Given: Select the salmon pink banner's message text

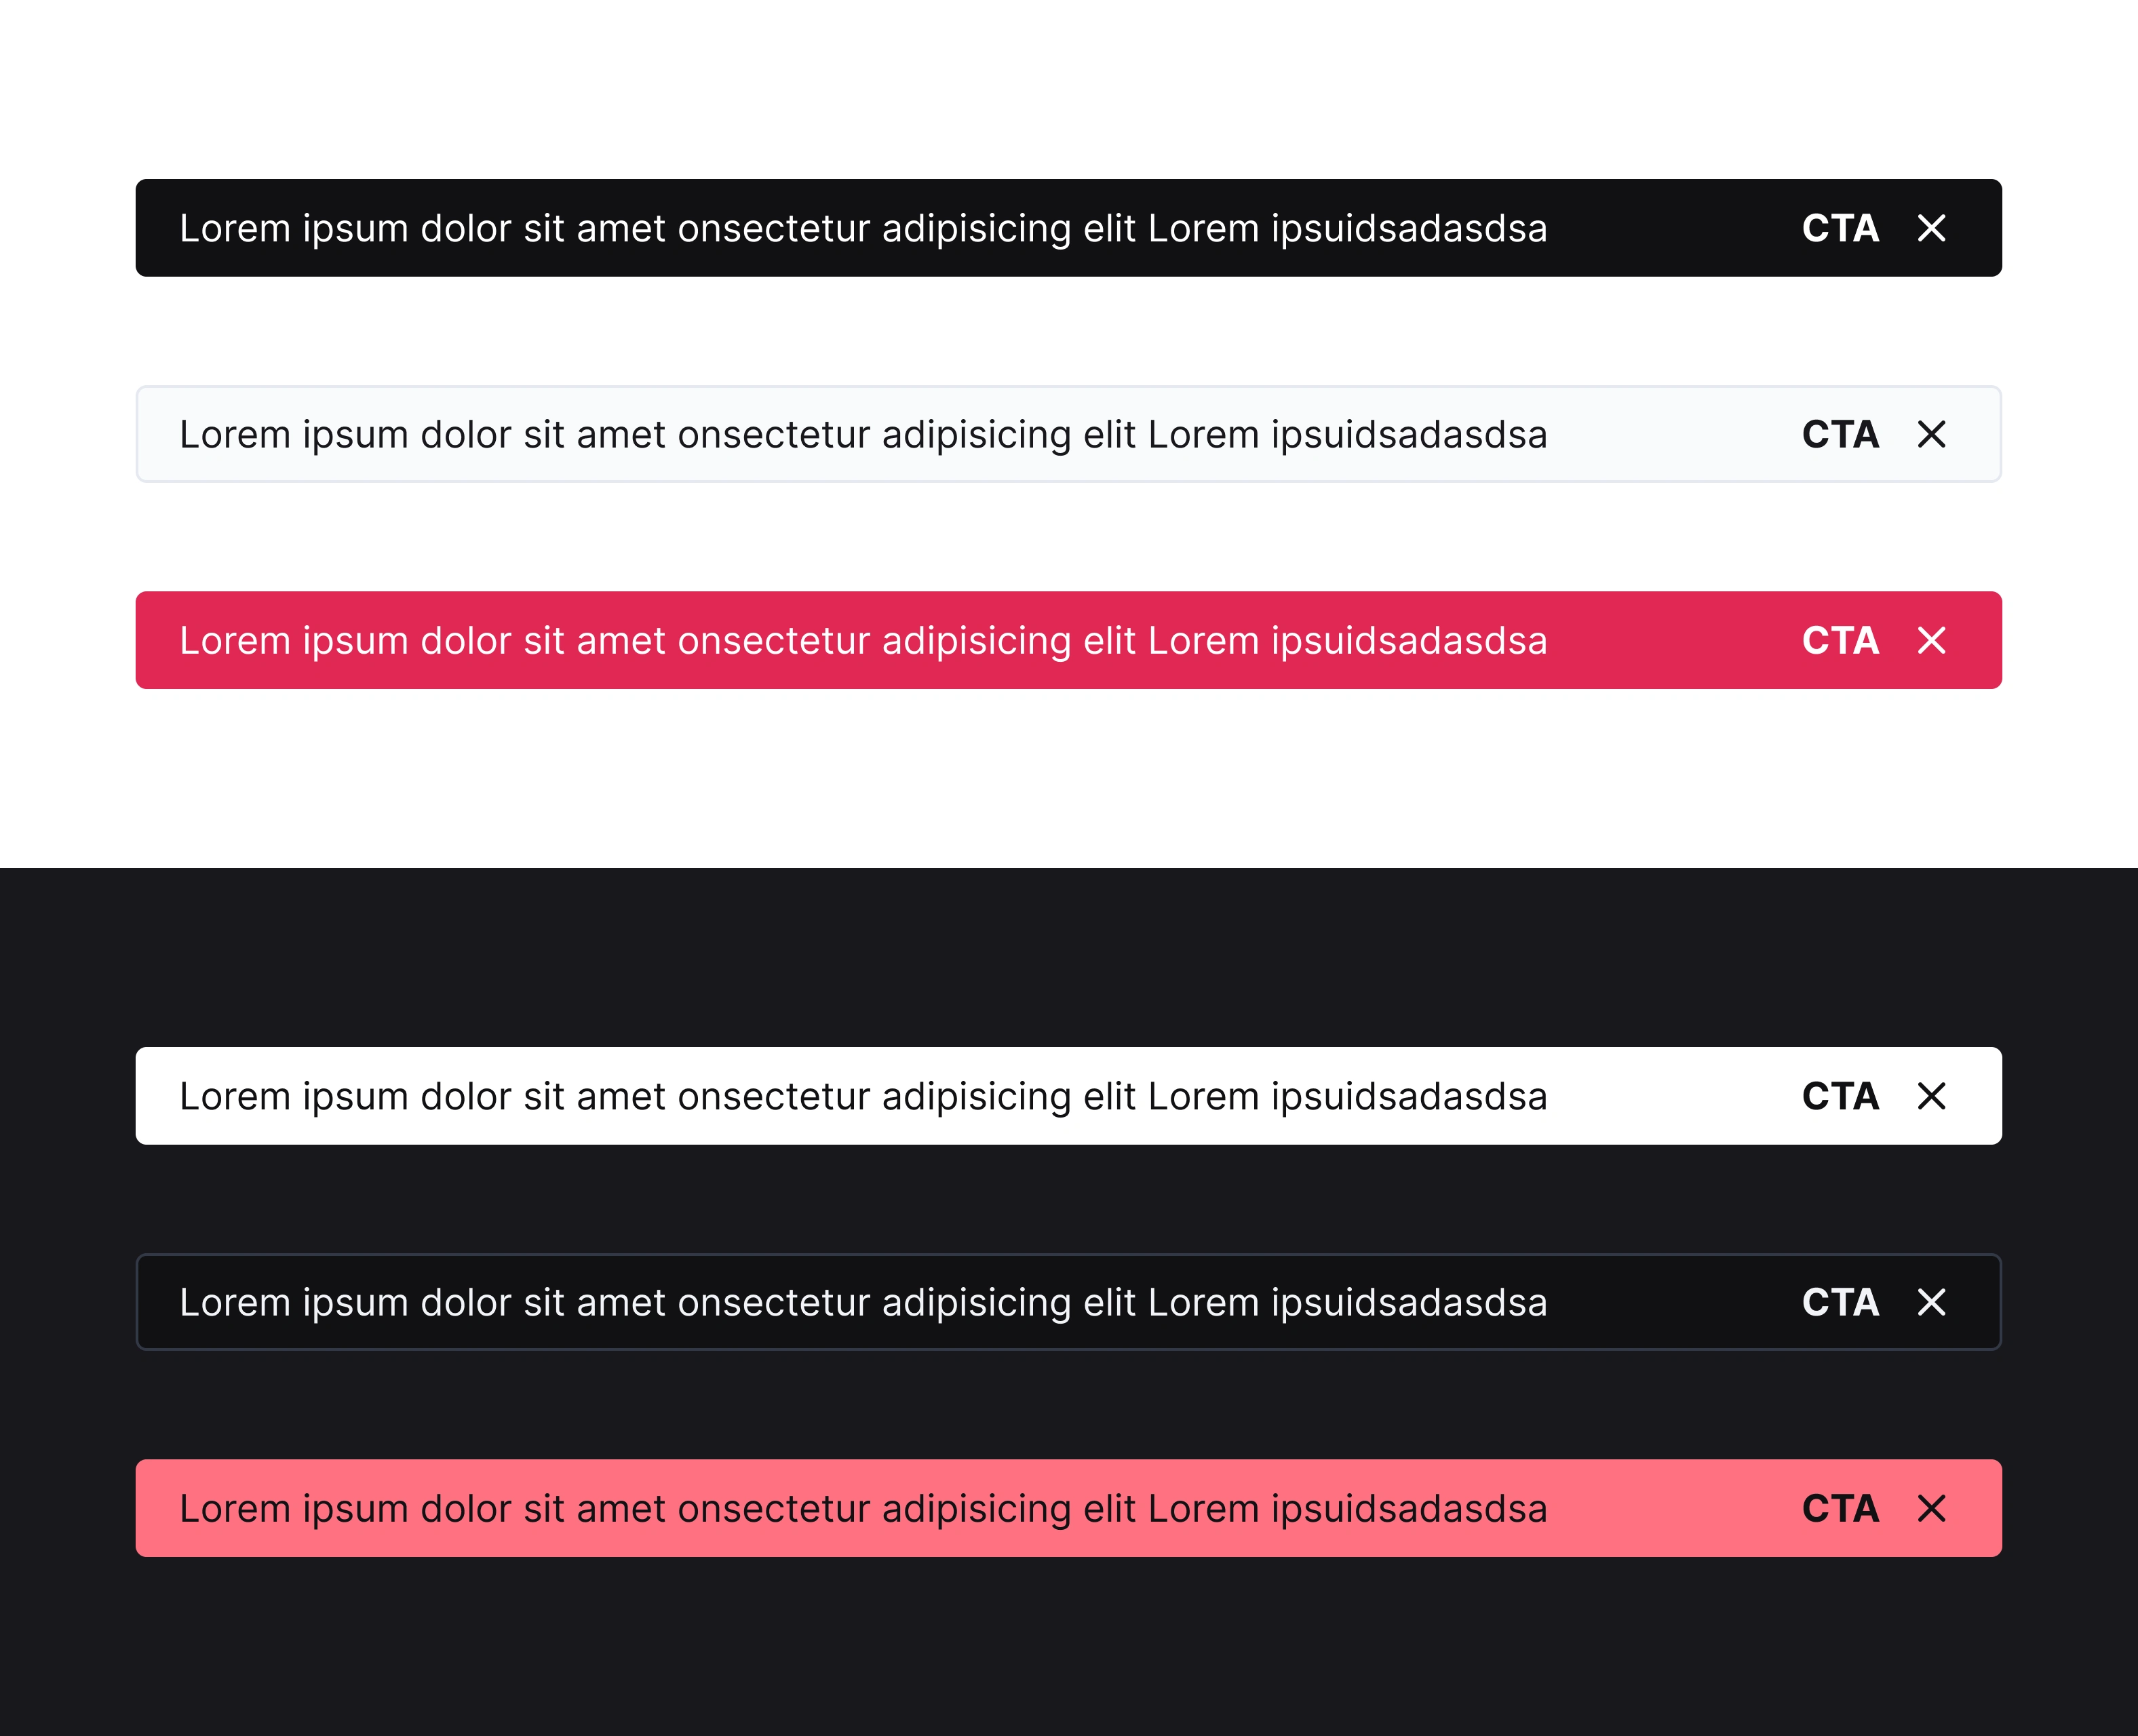Looking at the screenshot, I should coord(863,1509).
